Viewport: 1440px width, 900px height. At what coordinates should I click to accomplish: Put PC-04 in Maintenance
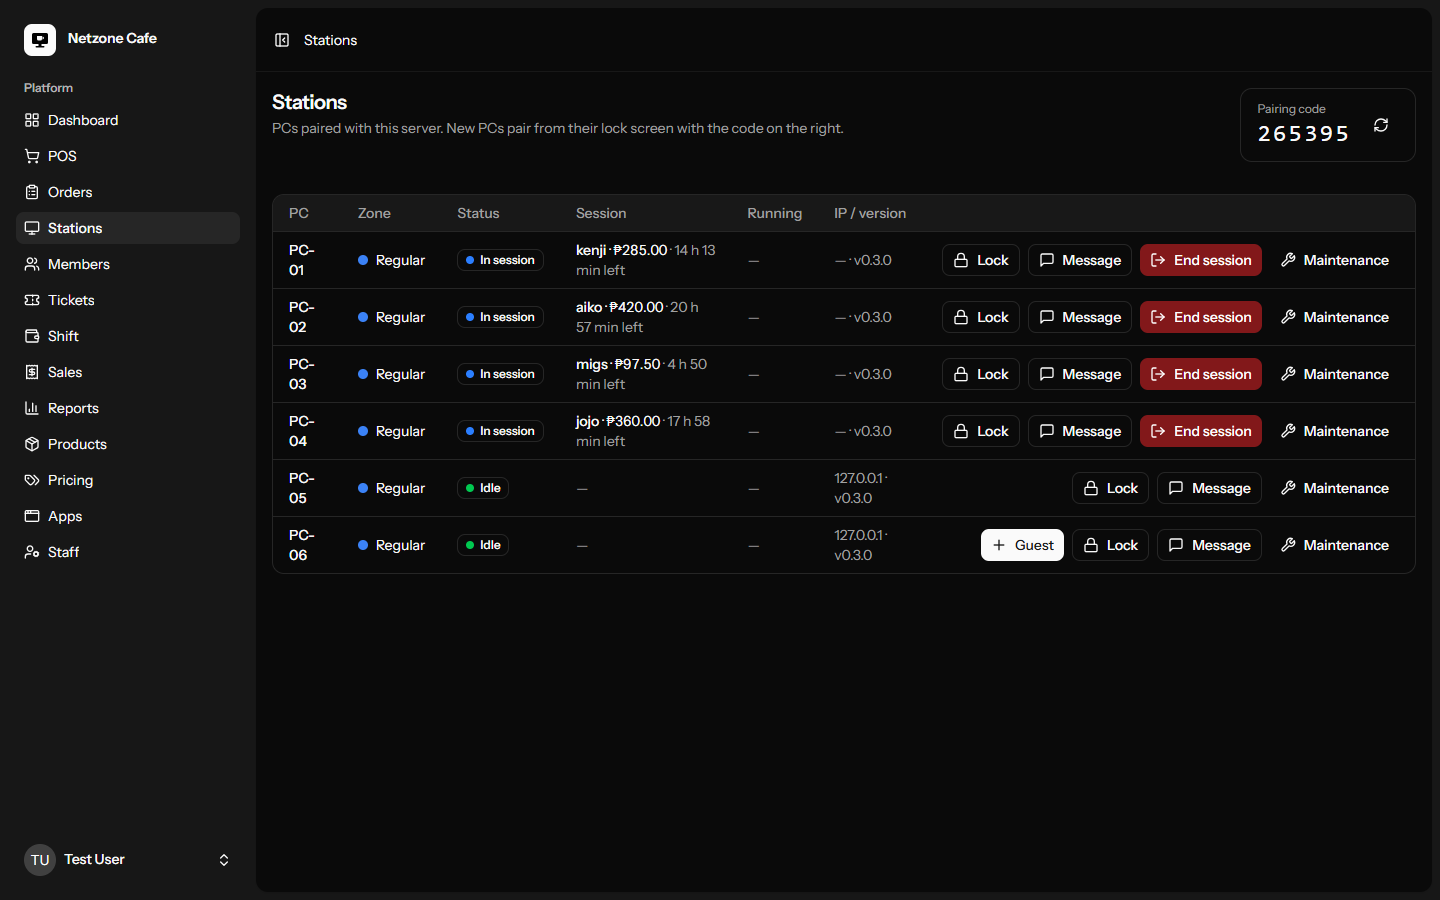pyautogui.click(x=1334, y=431)
